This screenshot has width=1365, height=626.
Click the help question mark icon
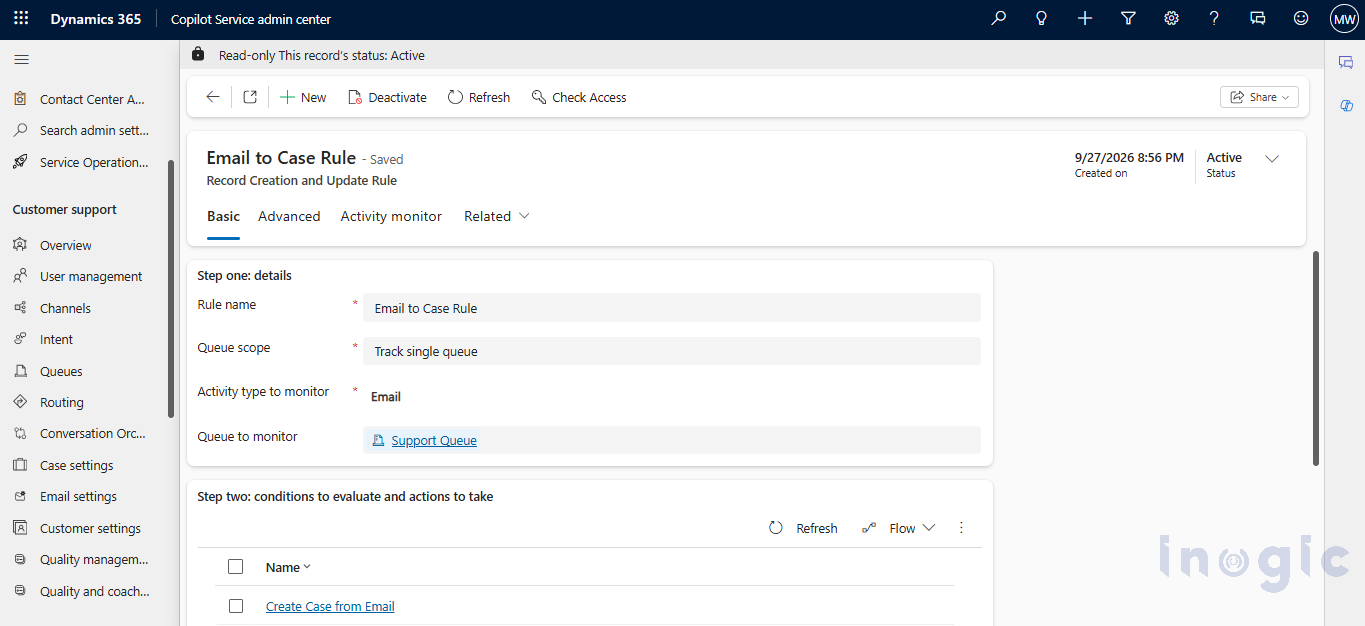point(1214,19)
